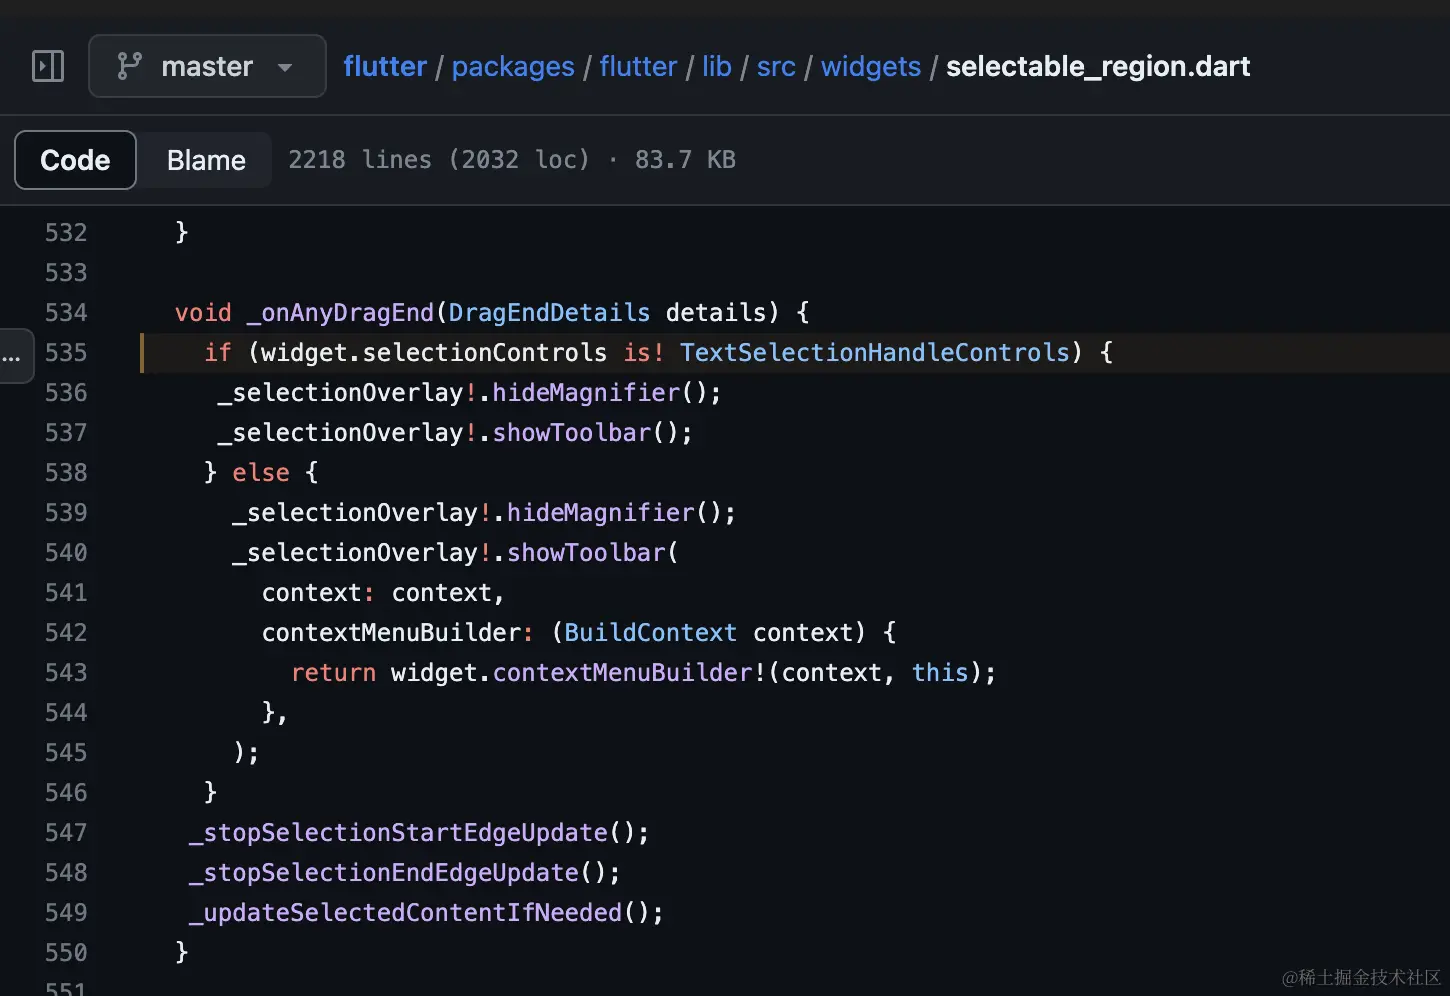Select line number 540
Viewport: 1450px width, 996px height.
tap(66, 552)
